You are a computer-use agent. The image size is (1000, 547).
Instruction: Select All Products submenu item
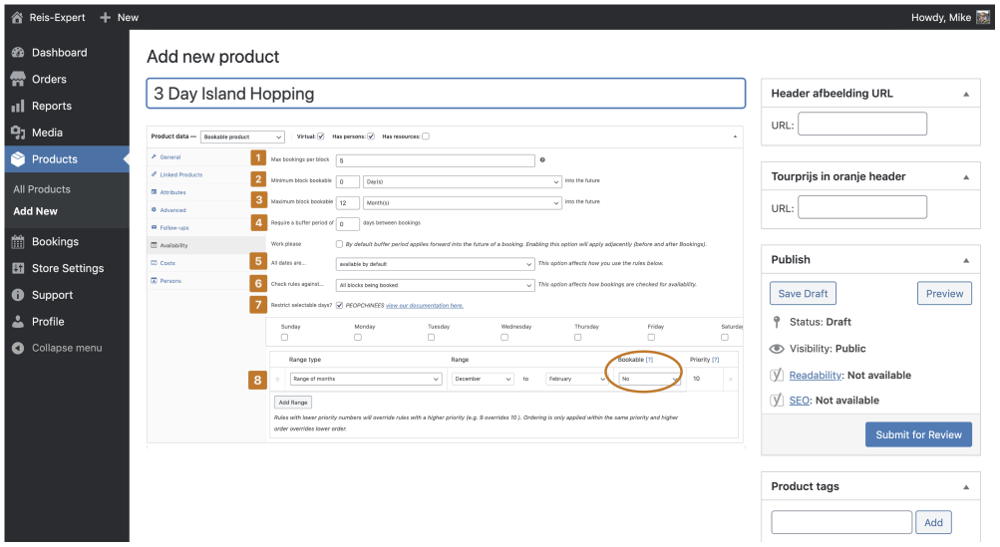[x=42, y=189]
